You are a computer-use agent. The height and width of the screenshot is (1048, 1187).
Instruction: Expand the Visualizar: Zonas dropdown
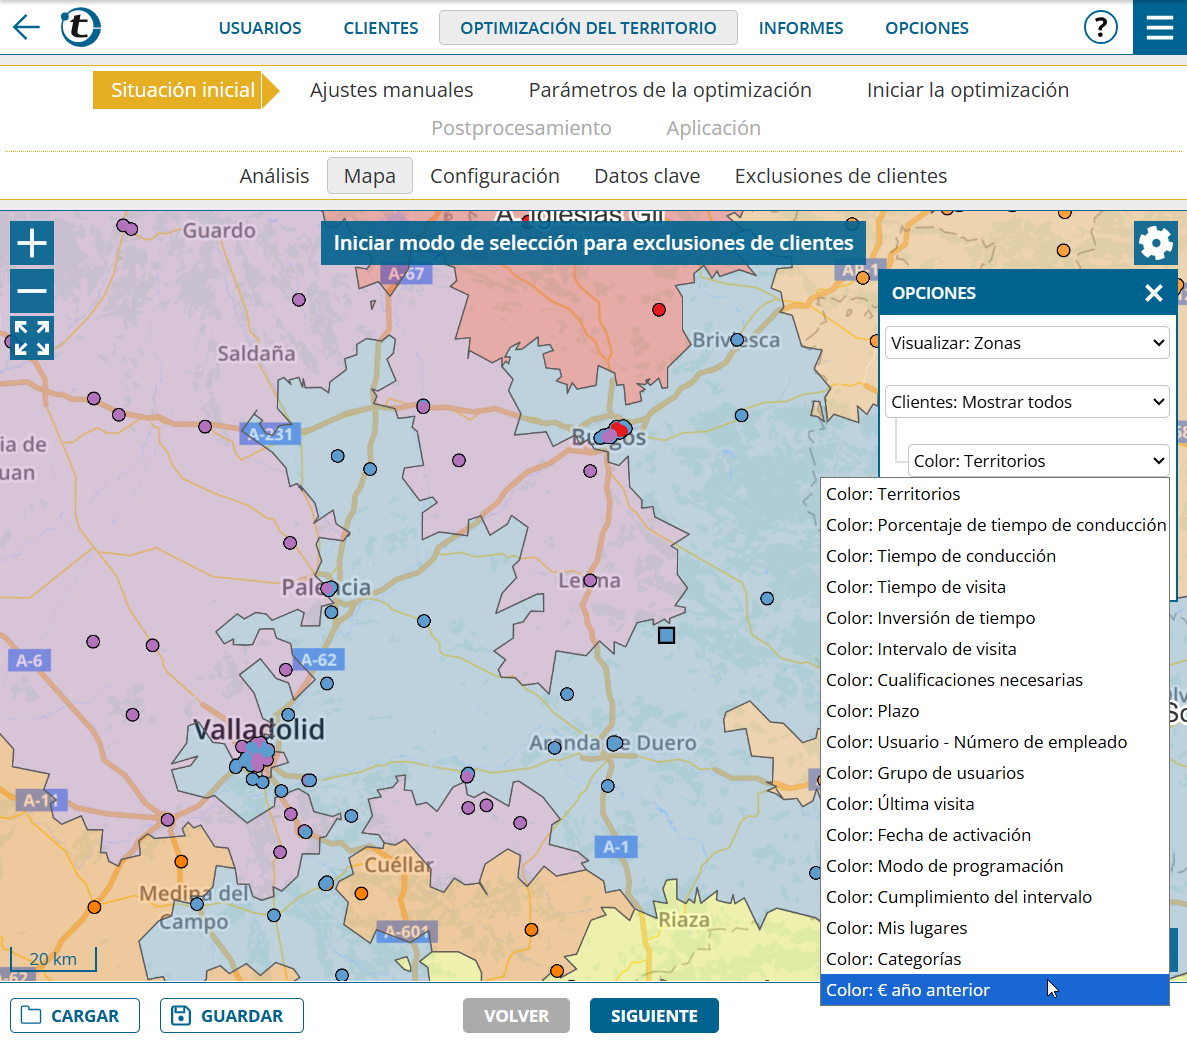(x=1027, y=343)
